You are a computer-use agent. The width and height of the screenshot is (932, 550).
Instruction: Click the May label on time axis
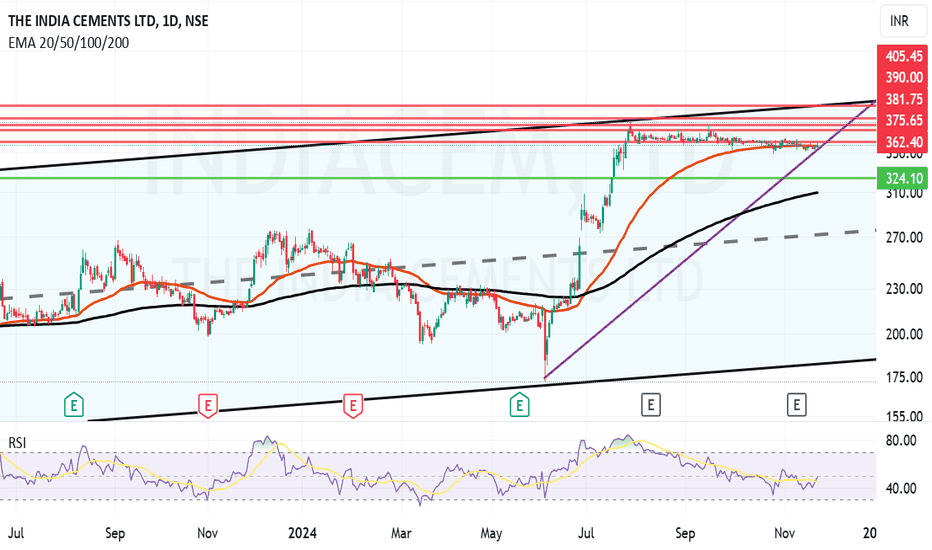coord(491,533)
